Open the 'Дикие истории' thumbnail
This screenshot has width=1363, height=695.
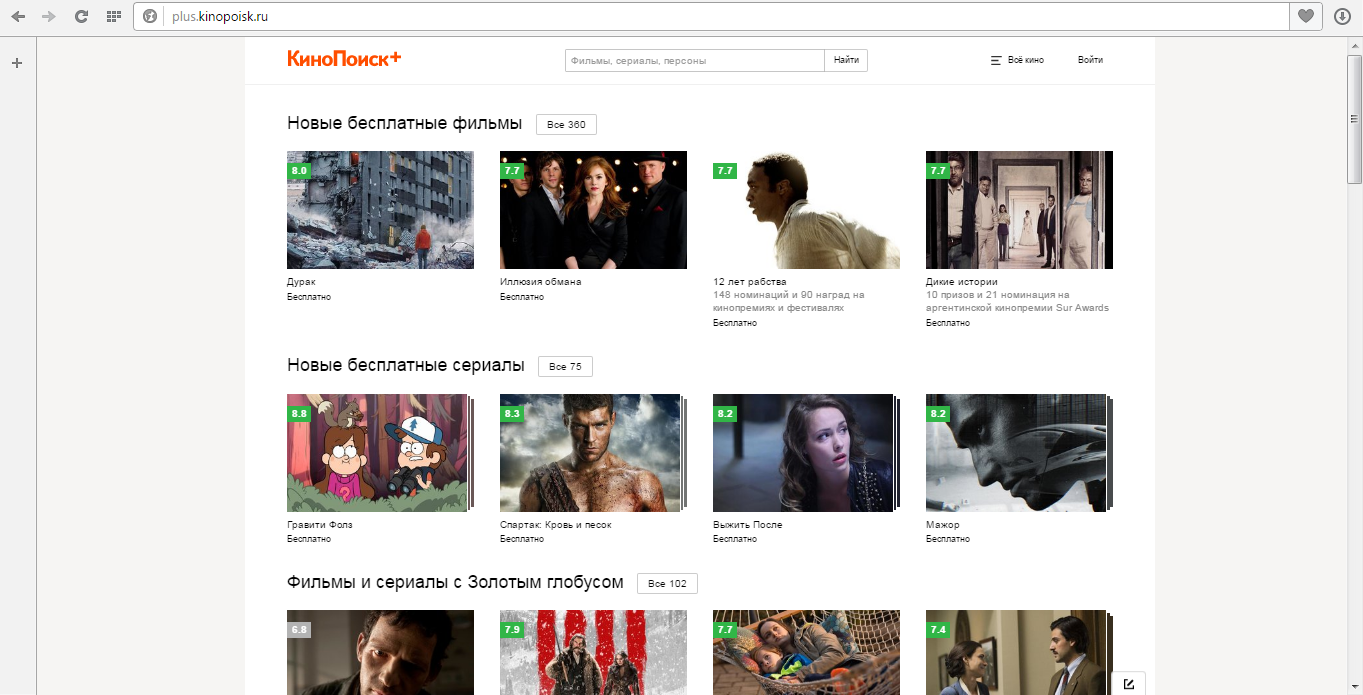coord(1019,210)
